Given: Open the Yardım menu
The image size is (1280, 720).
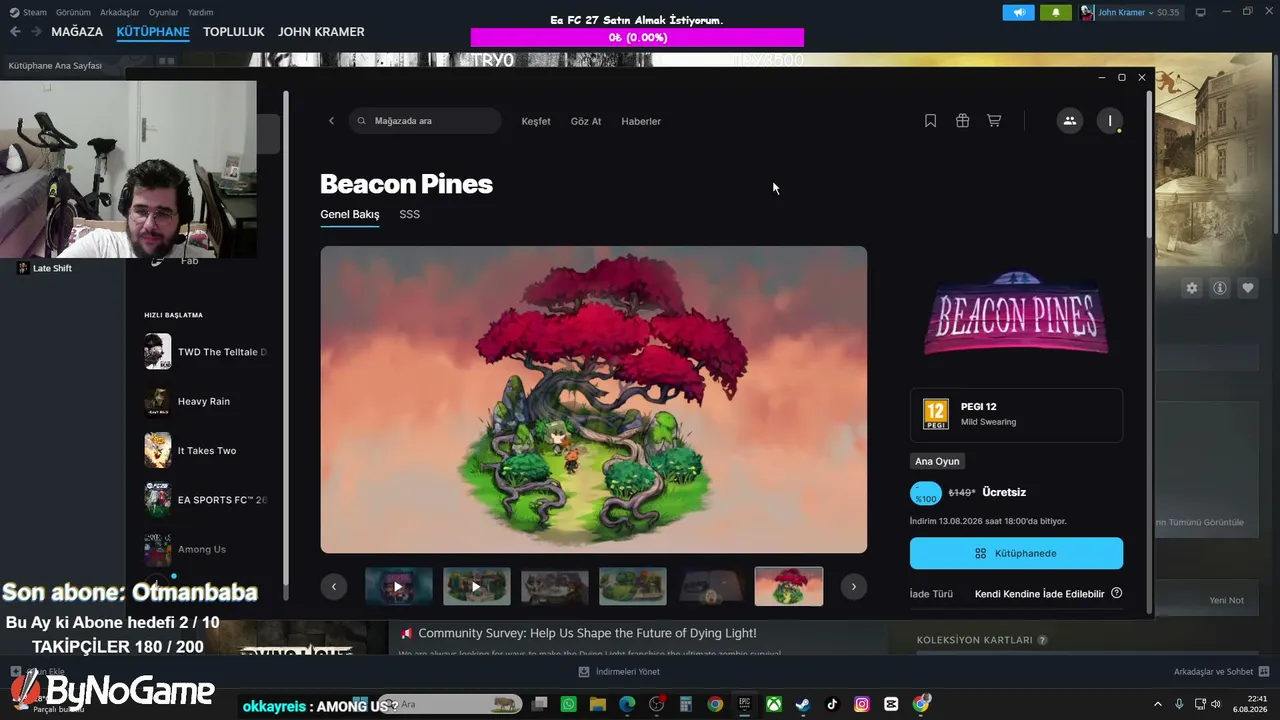Looking at the screenshot, I should point(200,13).
